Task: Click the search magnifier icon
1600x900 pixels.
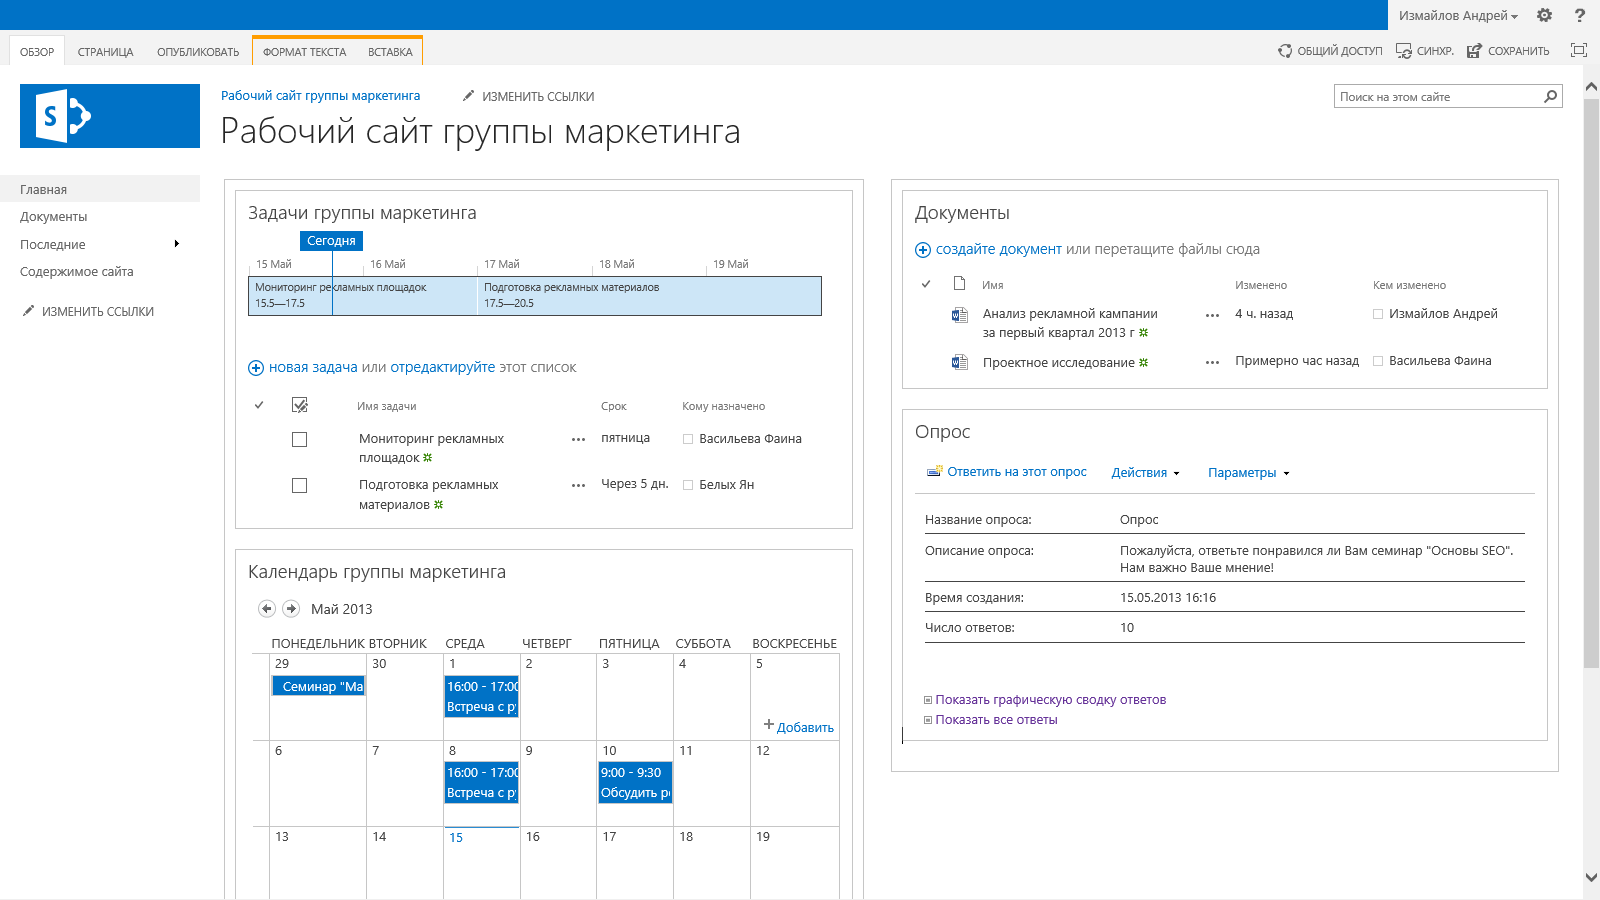Action: [1550, 97]
